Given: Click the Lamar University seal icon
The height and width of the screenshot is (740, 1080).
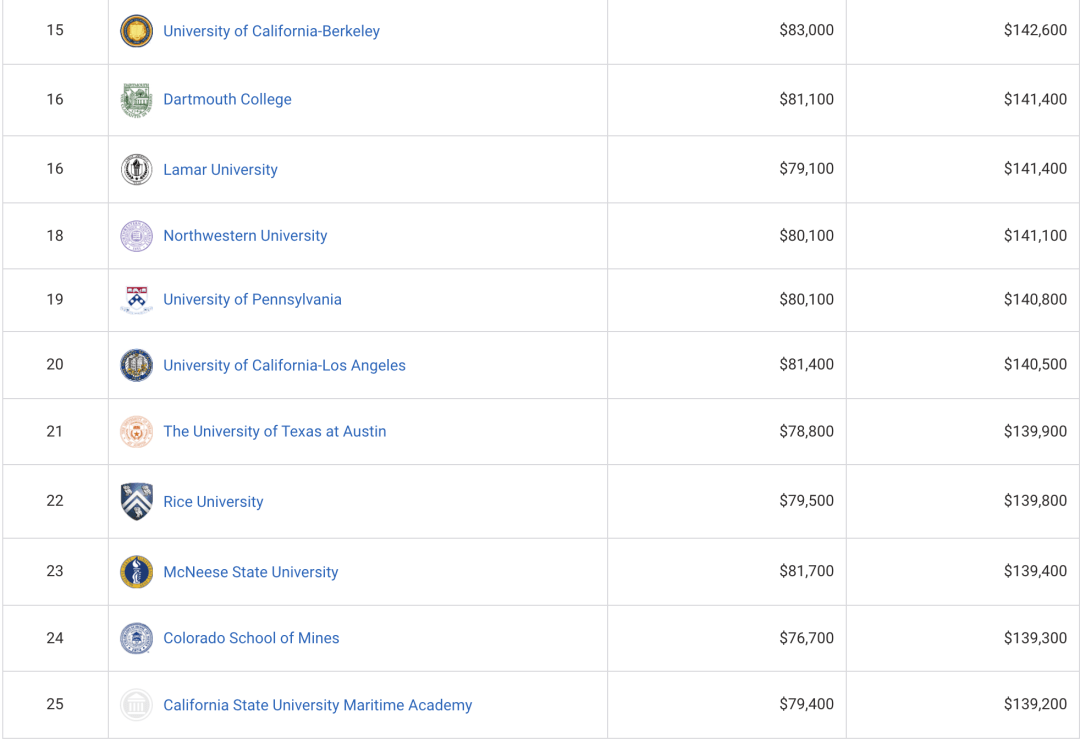Looking at the screenshot, I should (x=136, y=169).
